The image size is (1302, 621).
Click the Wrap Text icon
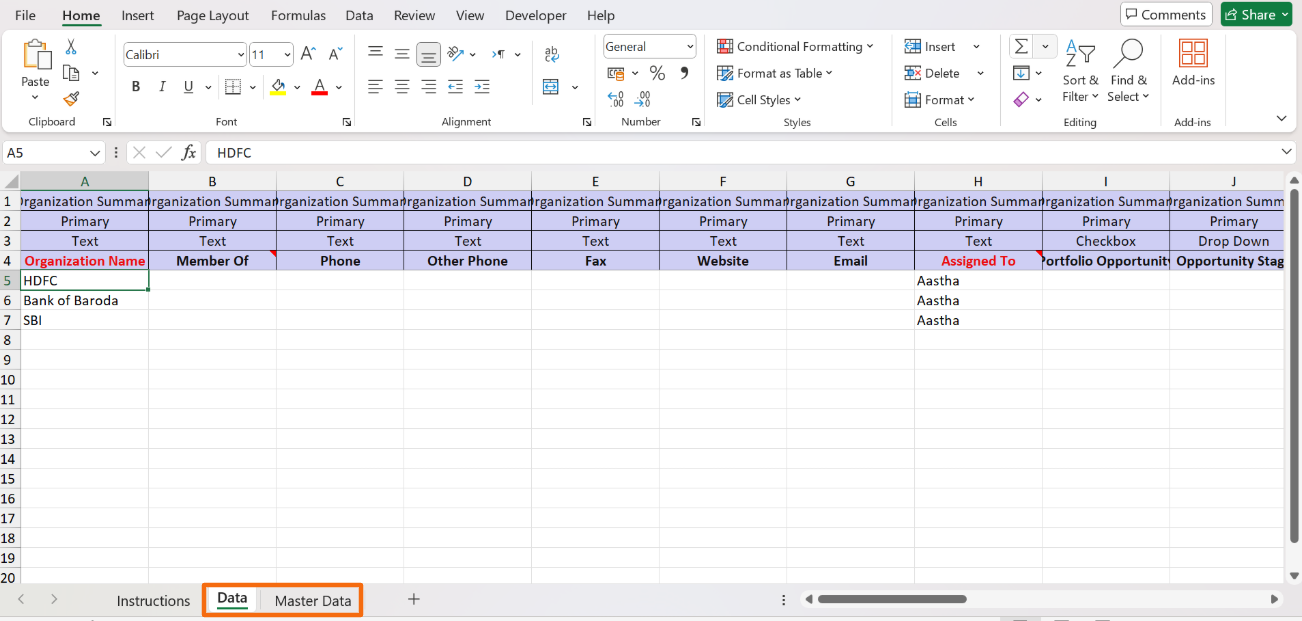coord(551,54)
